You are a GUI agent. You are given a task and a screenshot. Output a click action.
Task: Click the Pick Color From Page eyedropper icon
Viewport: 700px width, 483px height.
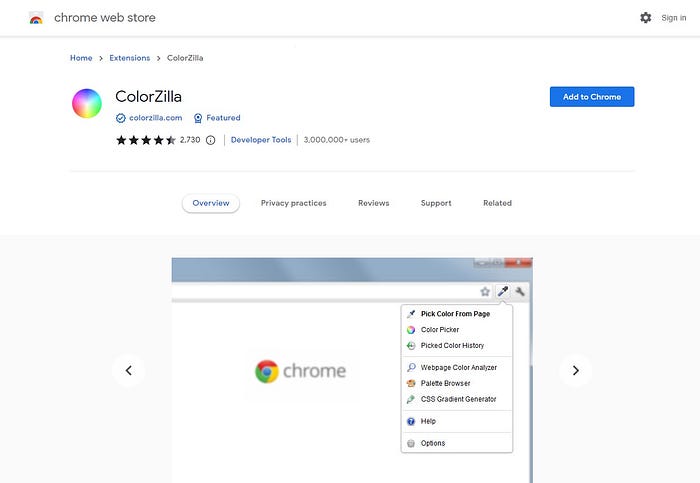point(411,314)
